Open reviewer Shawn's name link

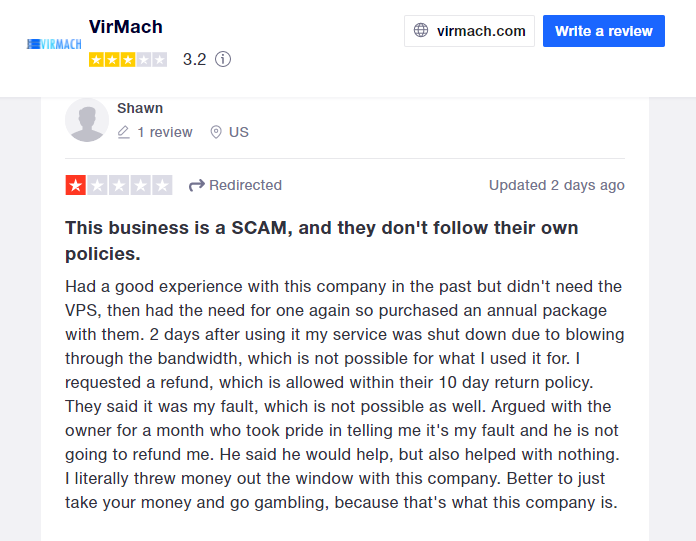pos(140,108)
